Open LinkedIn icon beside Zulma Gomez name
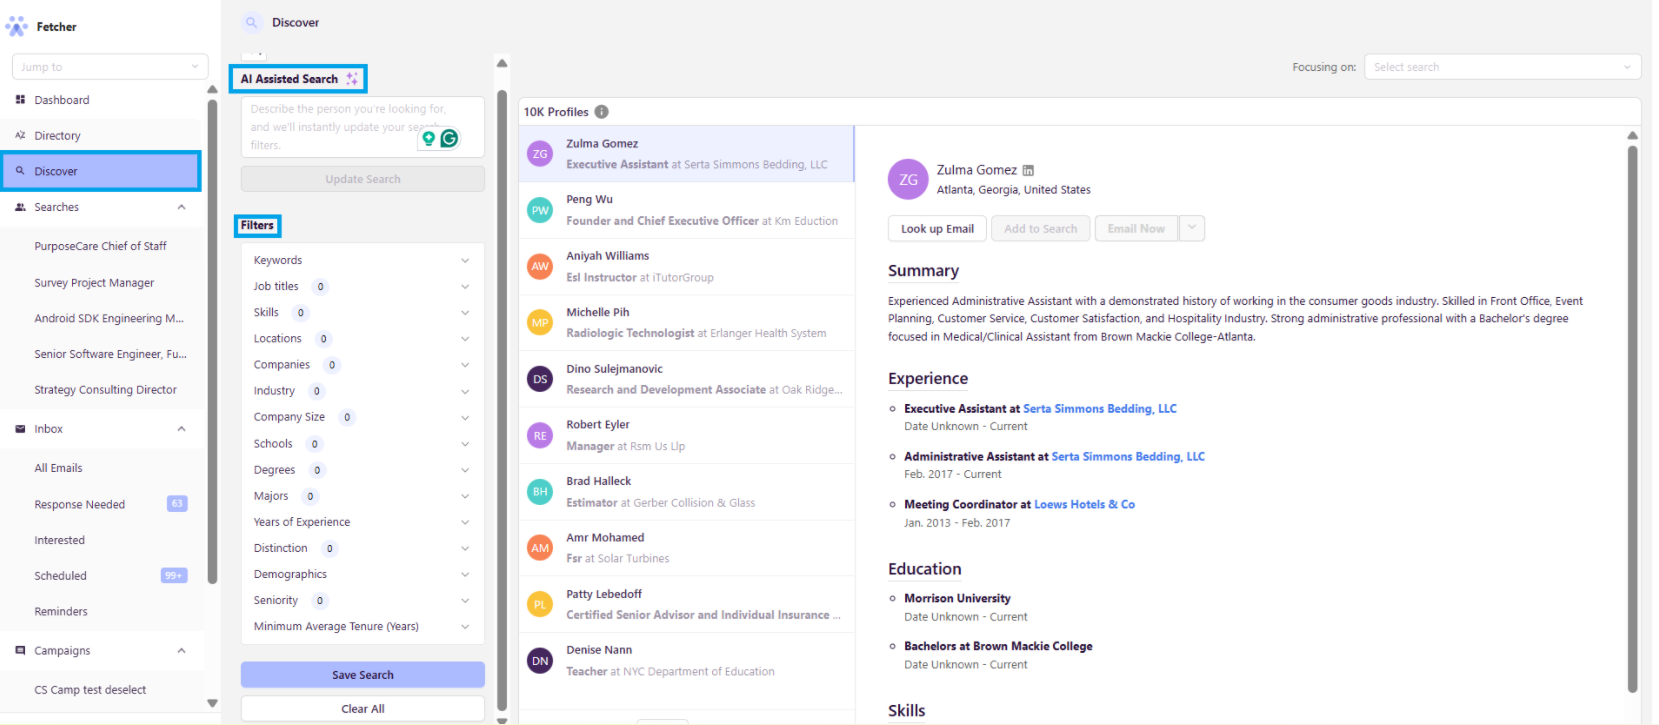 tap(1028, 170)
